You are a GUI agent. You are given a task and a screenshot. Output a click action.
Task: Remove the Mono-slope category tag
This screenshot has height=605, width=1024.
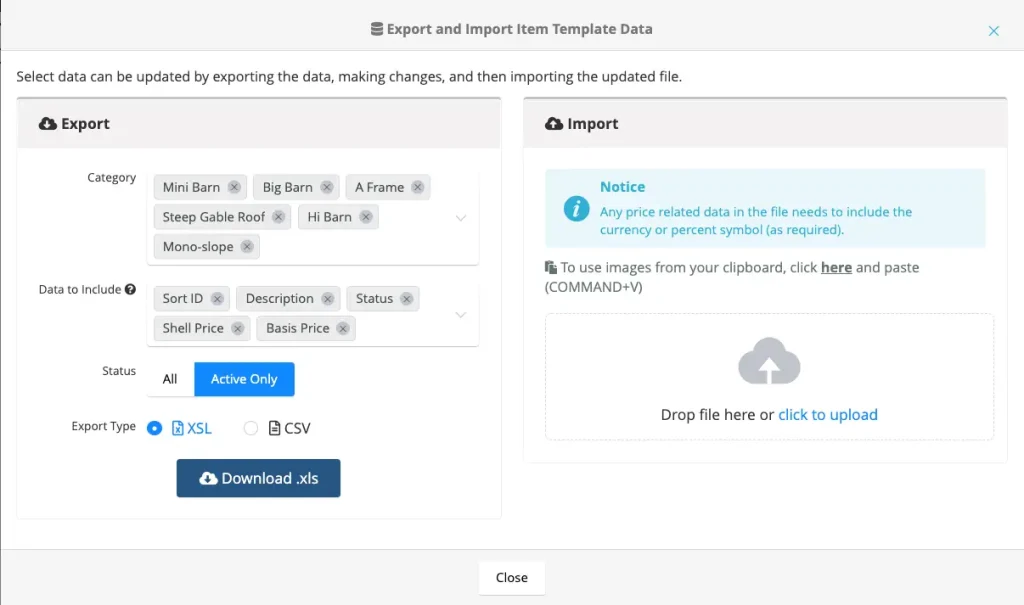click(247, 247)
